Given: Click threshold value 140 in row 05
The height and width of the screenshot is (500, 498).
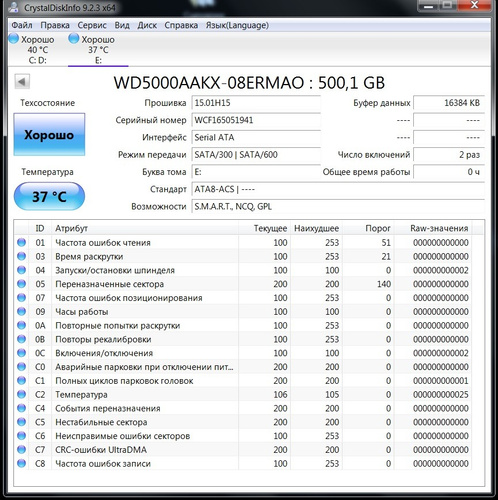Looking at the screenshot, I should point(384,284).
